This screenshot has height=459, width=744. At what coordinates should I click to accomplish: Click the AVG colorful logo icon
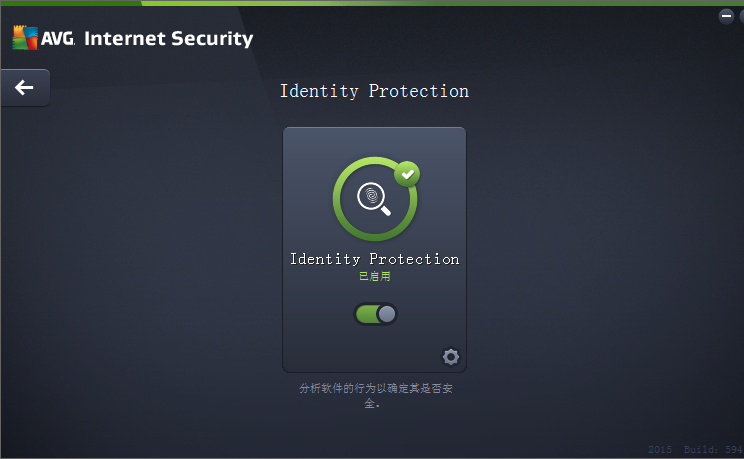(x=25, y=37)
